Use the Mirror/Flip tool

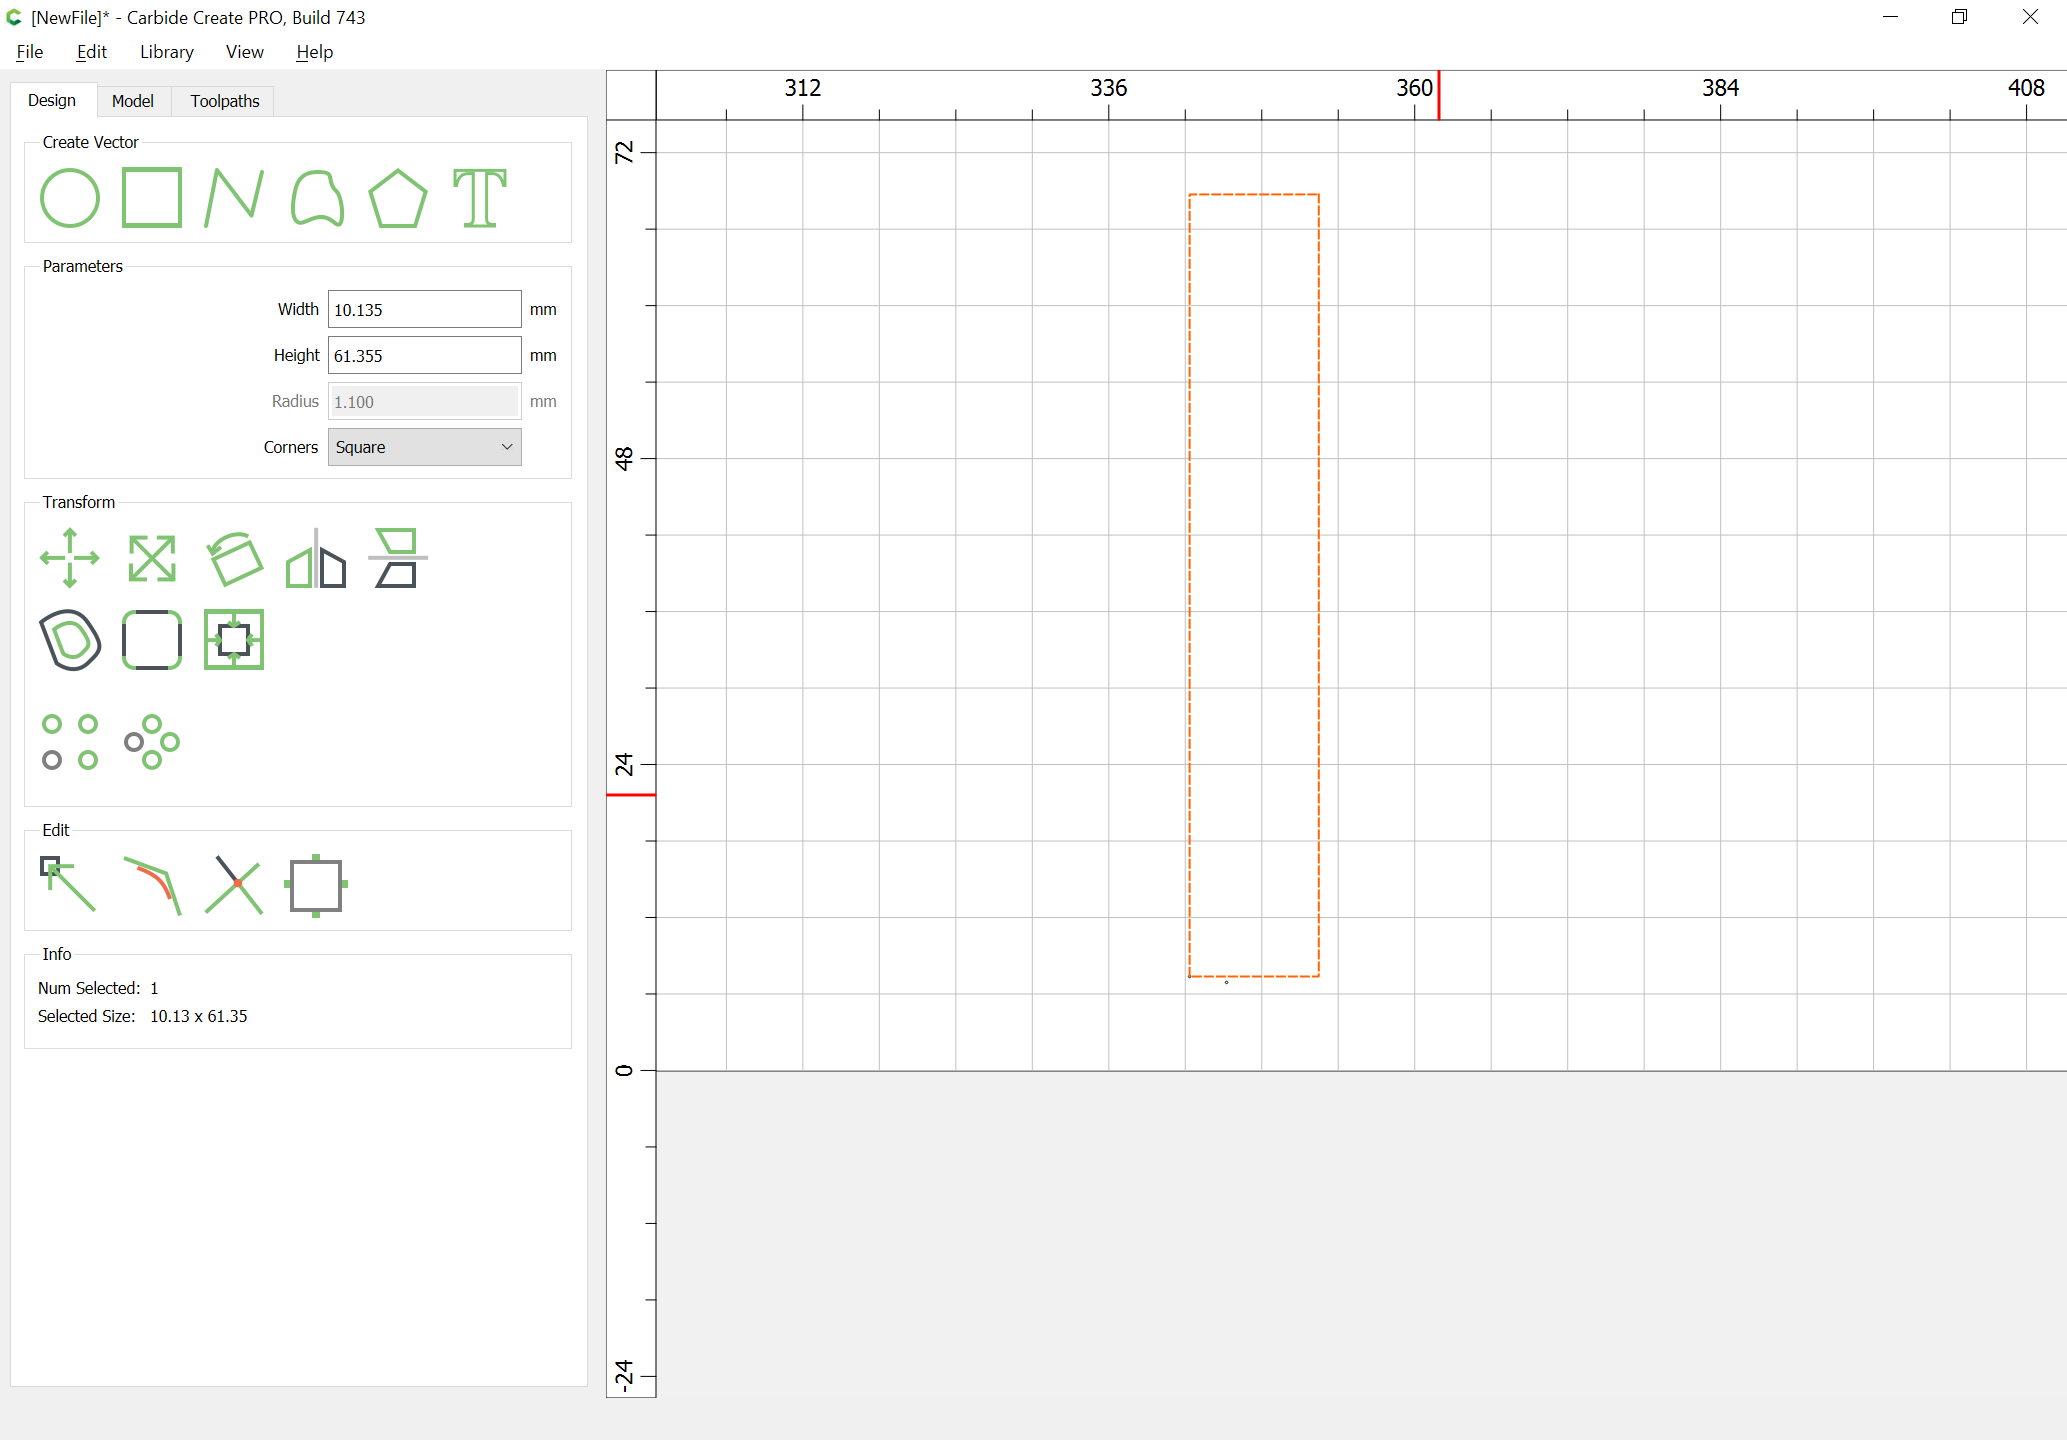316,558
